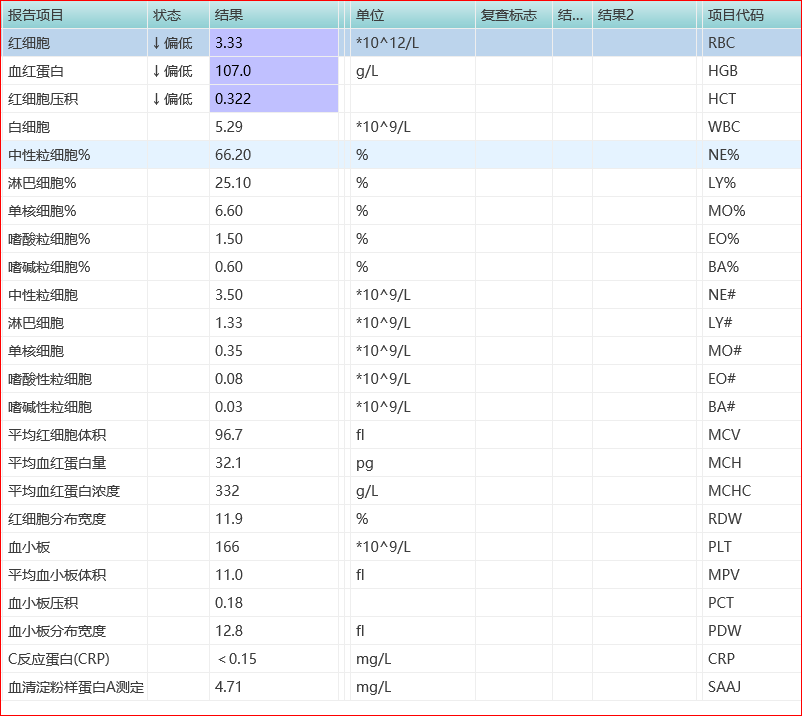
Task: Click the 96.7 MCV result
Action: point(229,435)
